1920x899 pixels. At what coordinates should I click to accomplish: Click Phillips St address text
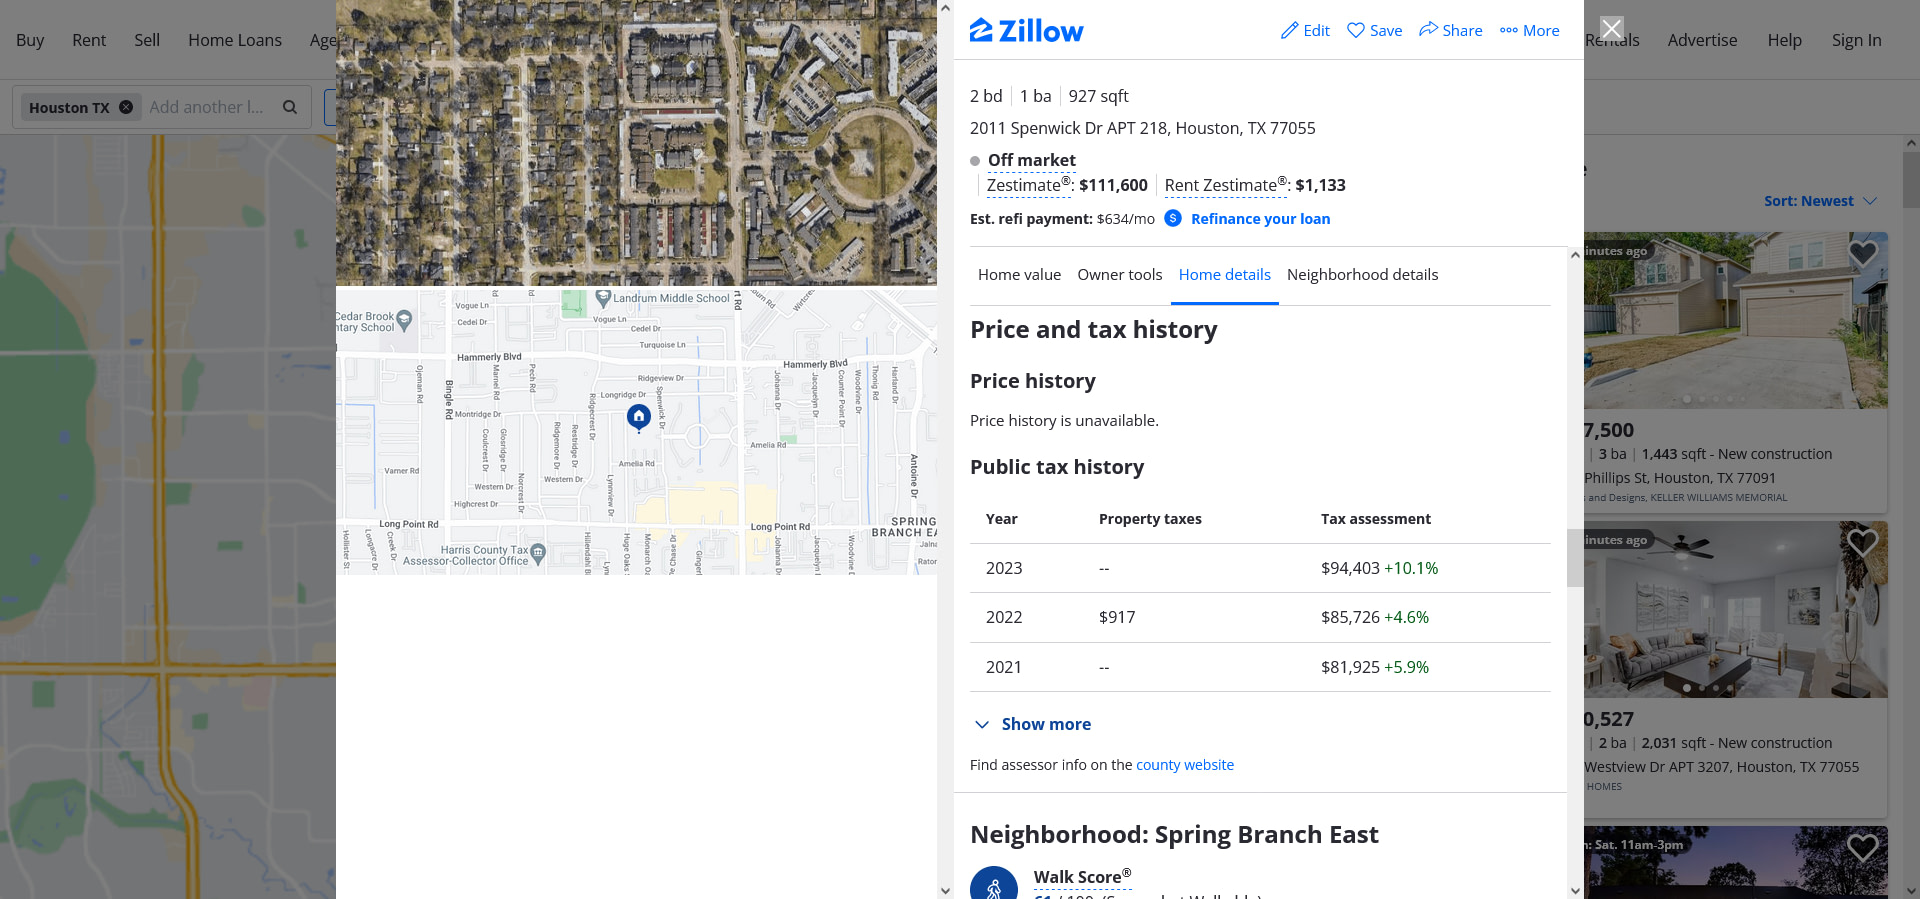(1680, 478)
